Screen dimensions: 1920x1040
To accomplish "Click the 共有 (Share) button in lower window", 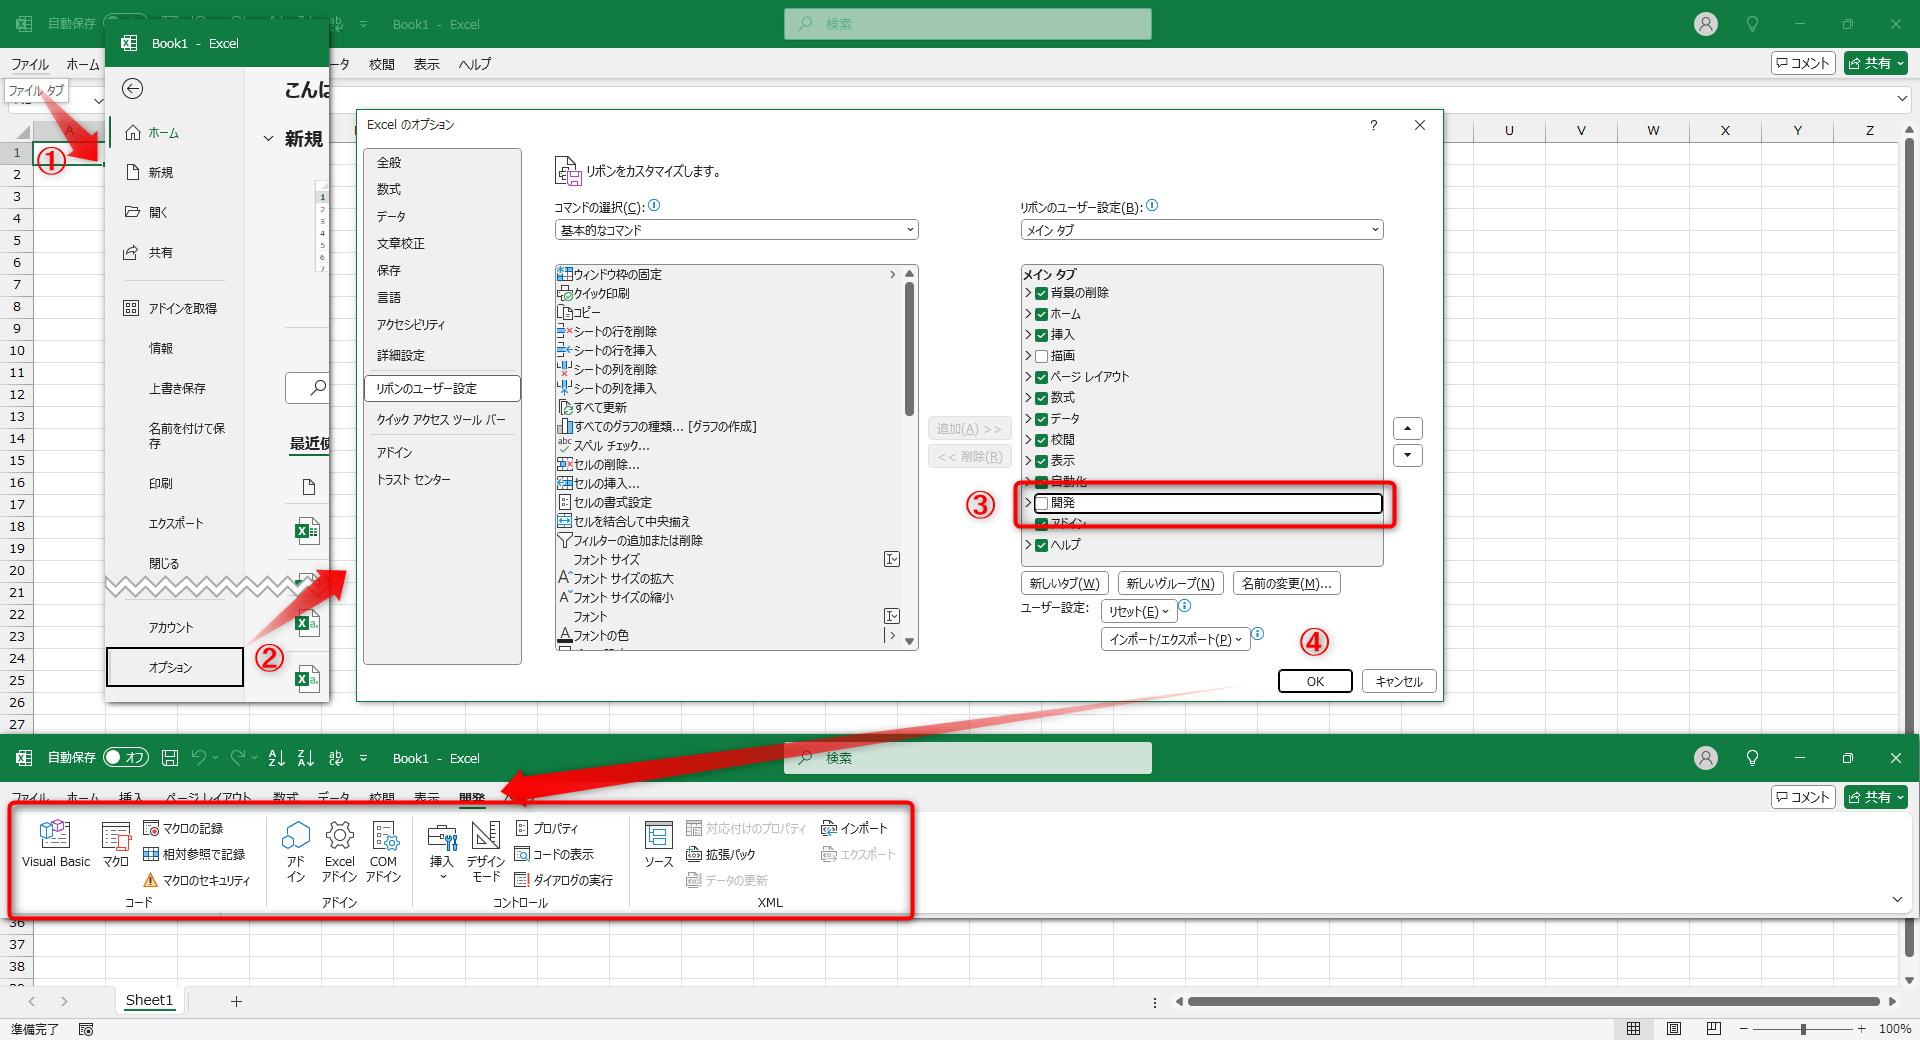I will [x=1875, y=797].
